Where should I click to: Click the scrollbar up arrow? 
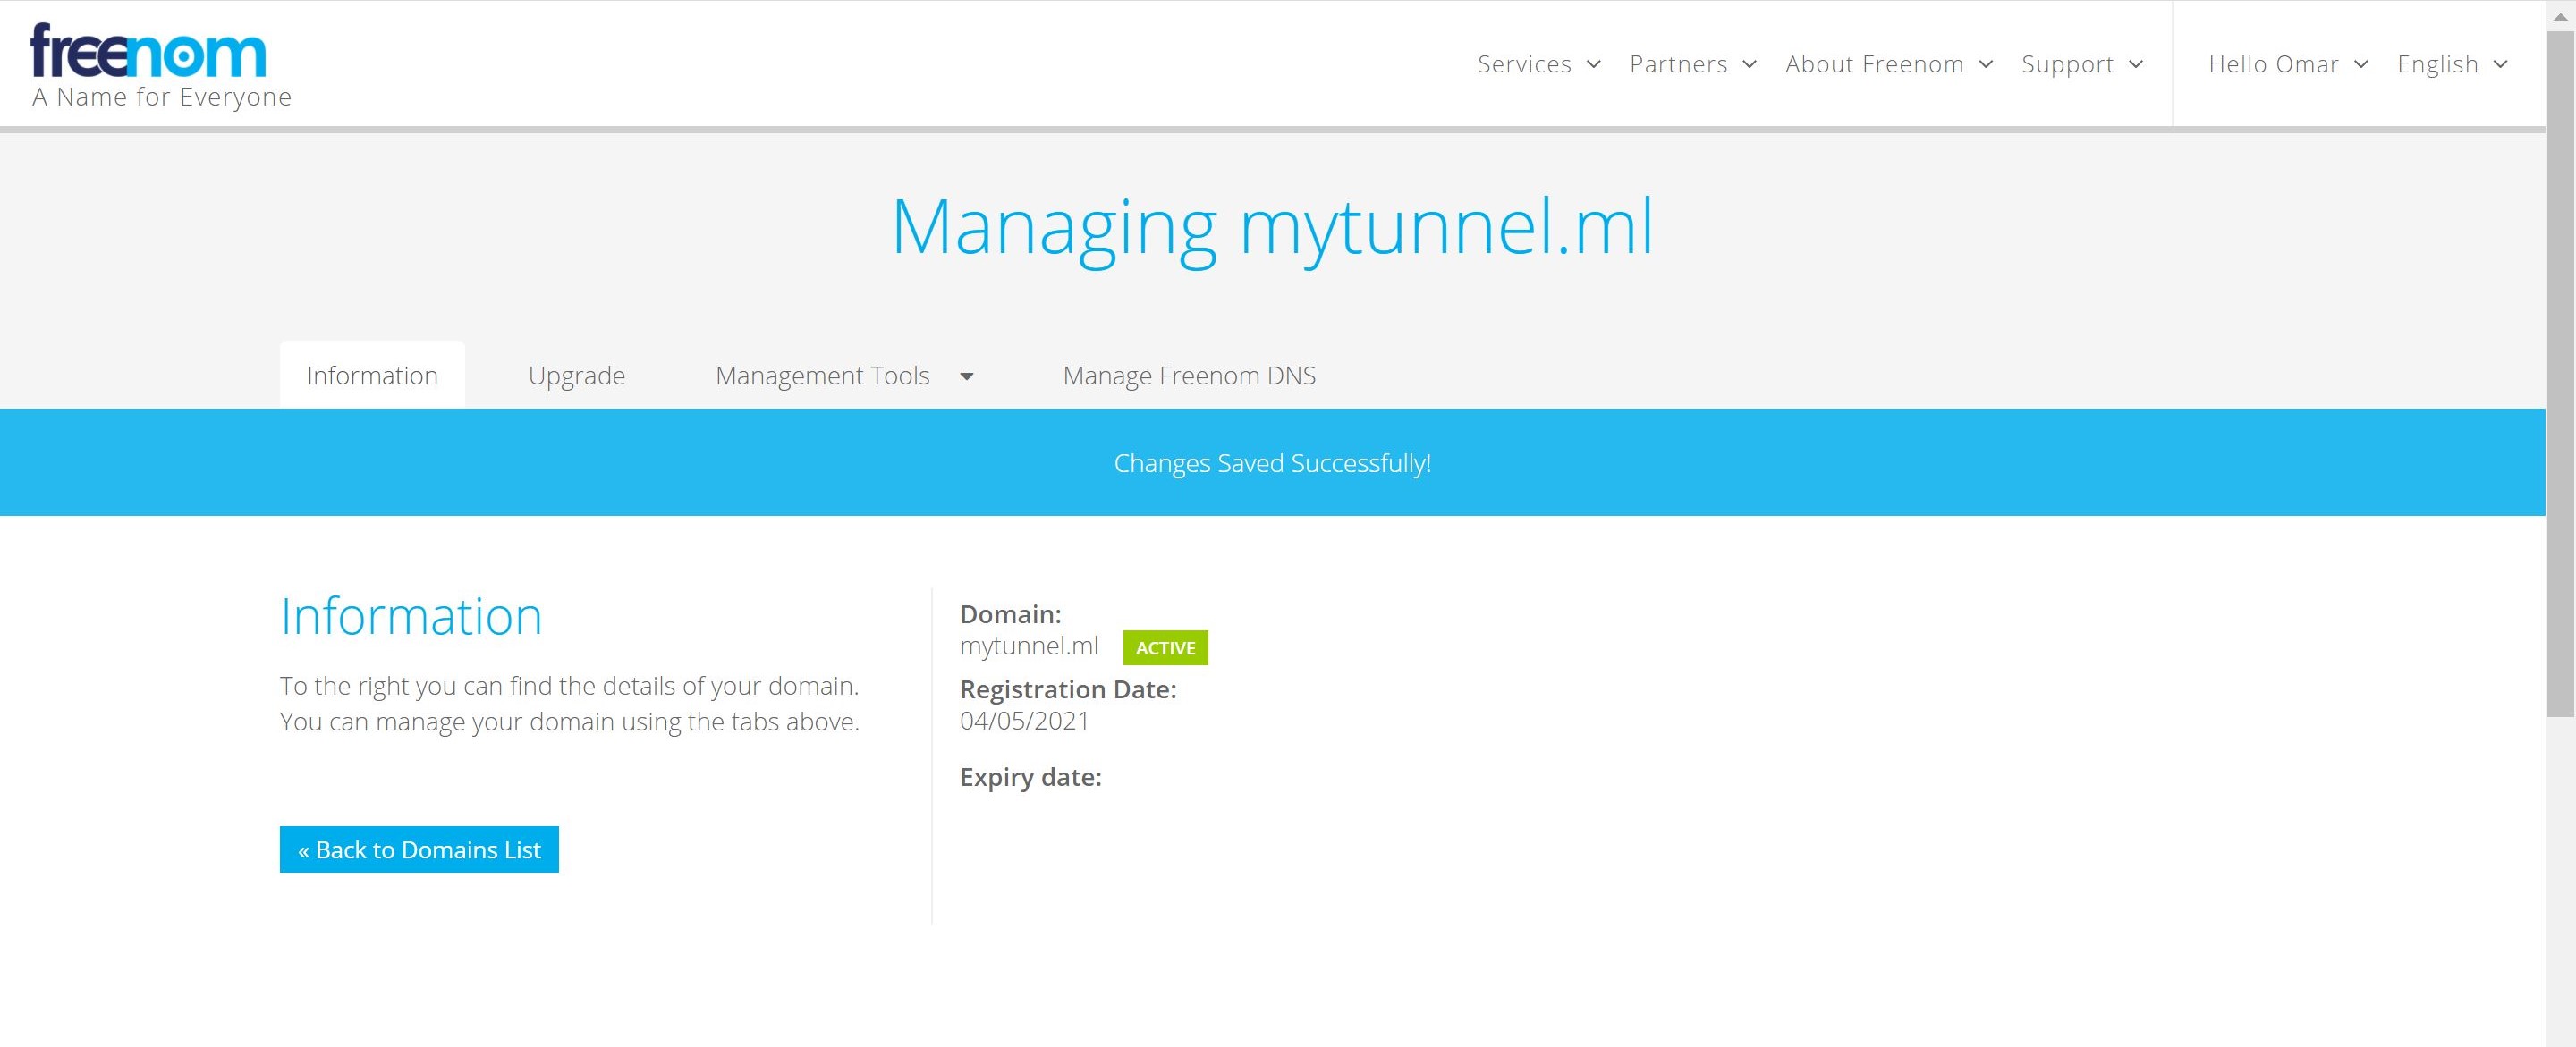click(2560, 15)
